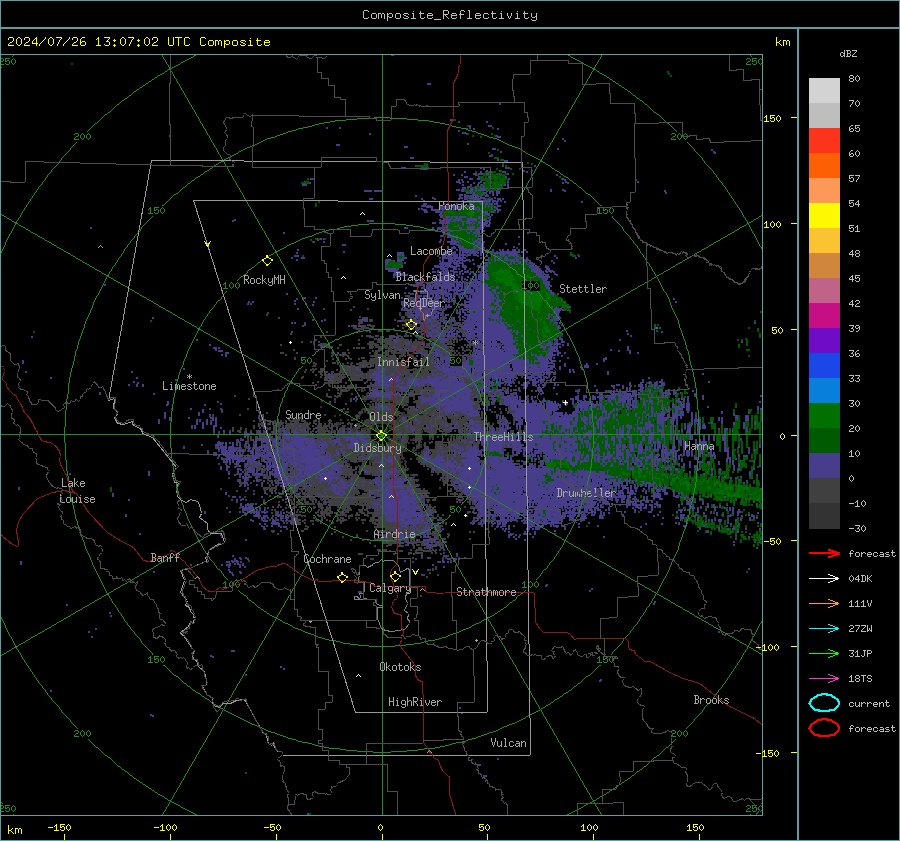Click the yellow diamond marker below RedDeer
This screenshot has width=900, height=841.
[411, 325]
